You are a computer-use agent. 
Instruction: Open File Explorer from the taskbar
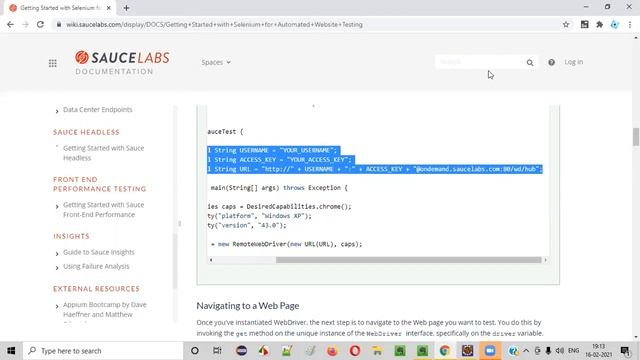[377, 351]
